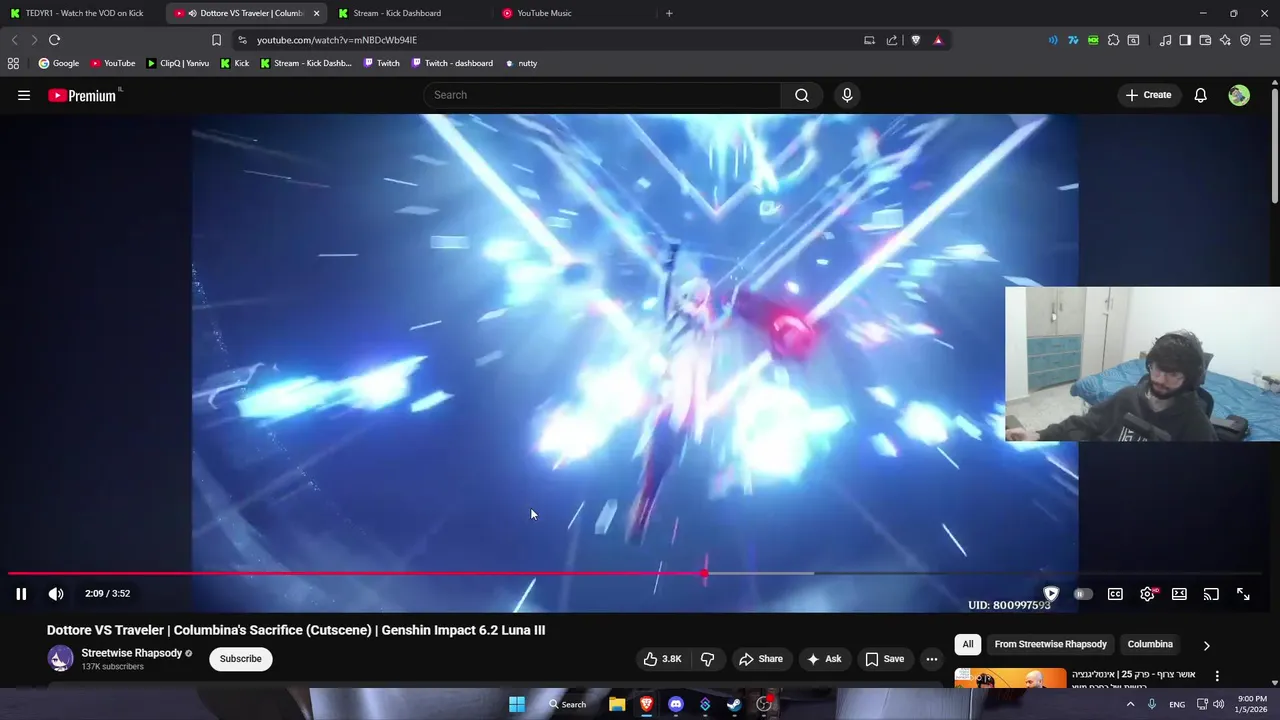Open the browser VPN shield icon
The height and width of the screenshot is (720, 1280).
pyautogui.click(x=1245, y=40)
